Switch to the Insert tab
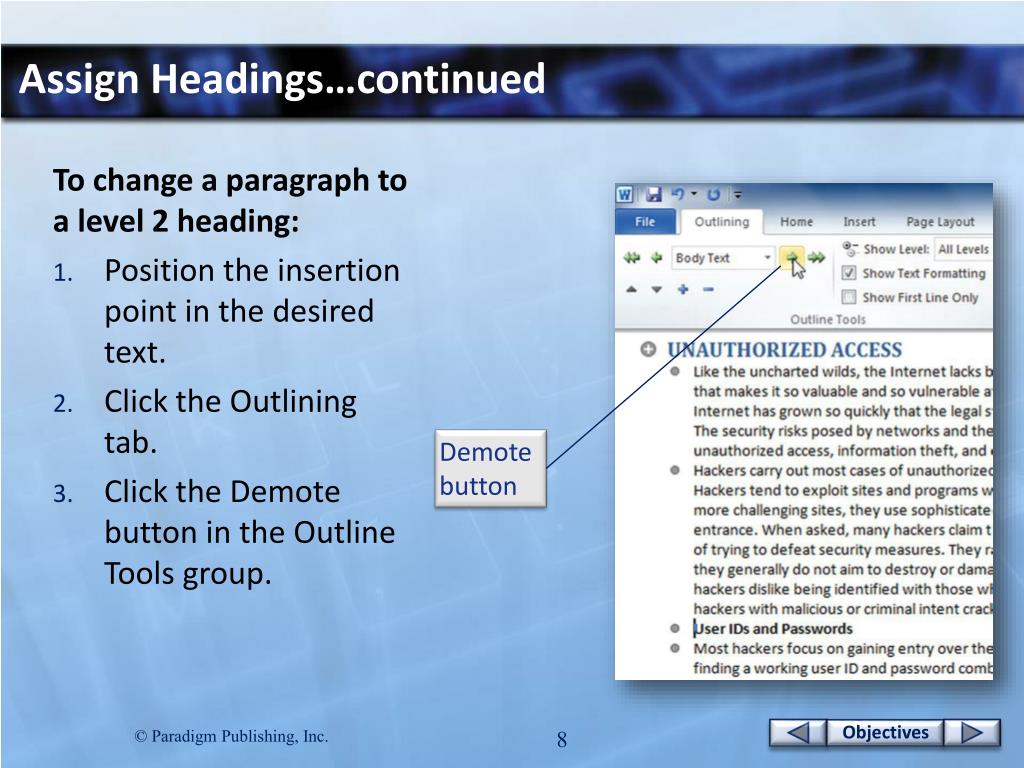 click(x=859, y=222)
